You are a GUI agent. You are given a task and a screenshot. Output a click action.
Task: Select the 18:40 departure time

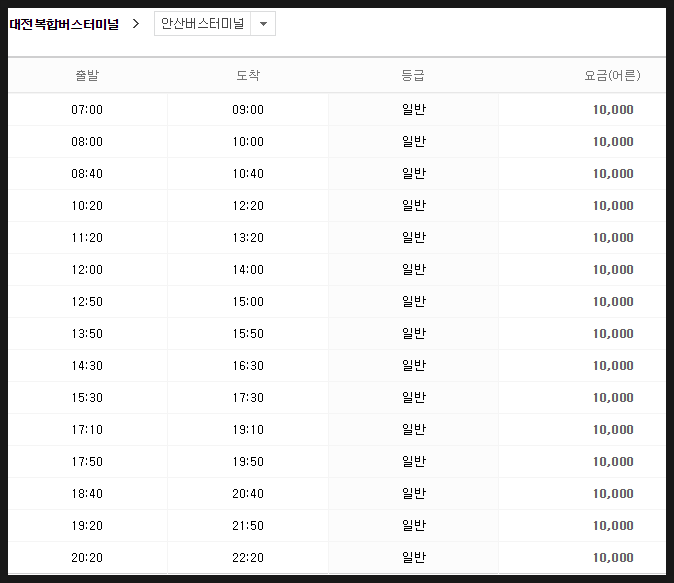click(x=87, y=494)
